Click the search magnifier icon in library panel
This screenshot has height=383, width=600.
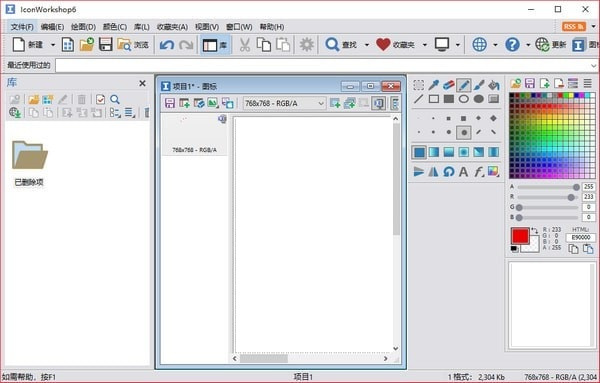pos(115,99)
